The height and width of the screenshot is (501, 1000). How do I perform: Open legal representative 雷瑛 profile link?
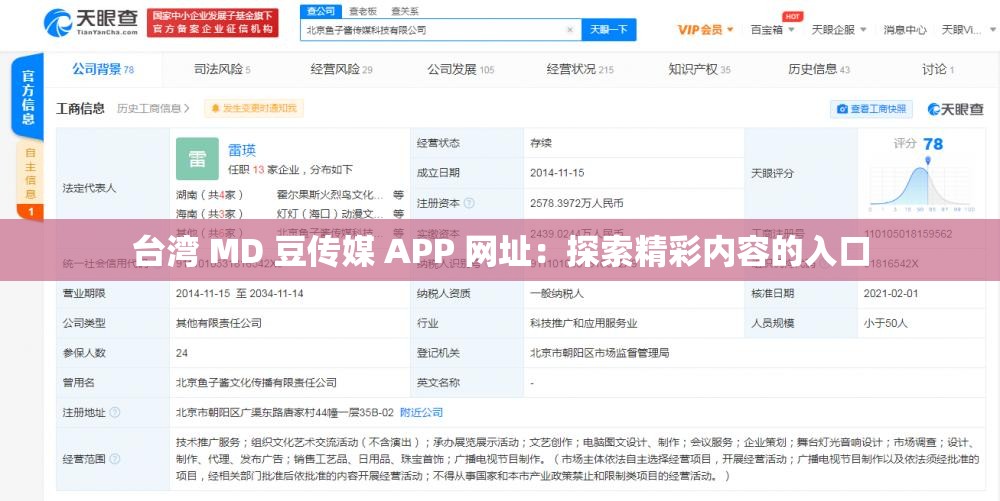pyautogui.click(x=242, y=150)
